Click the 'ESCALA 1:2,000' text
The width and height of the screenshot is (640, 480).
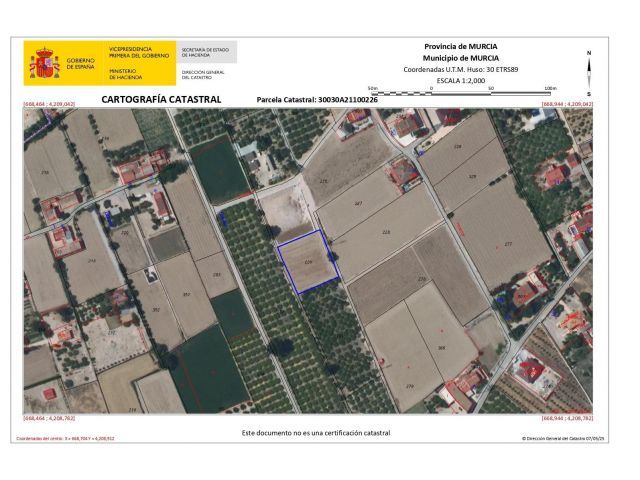461,80
